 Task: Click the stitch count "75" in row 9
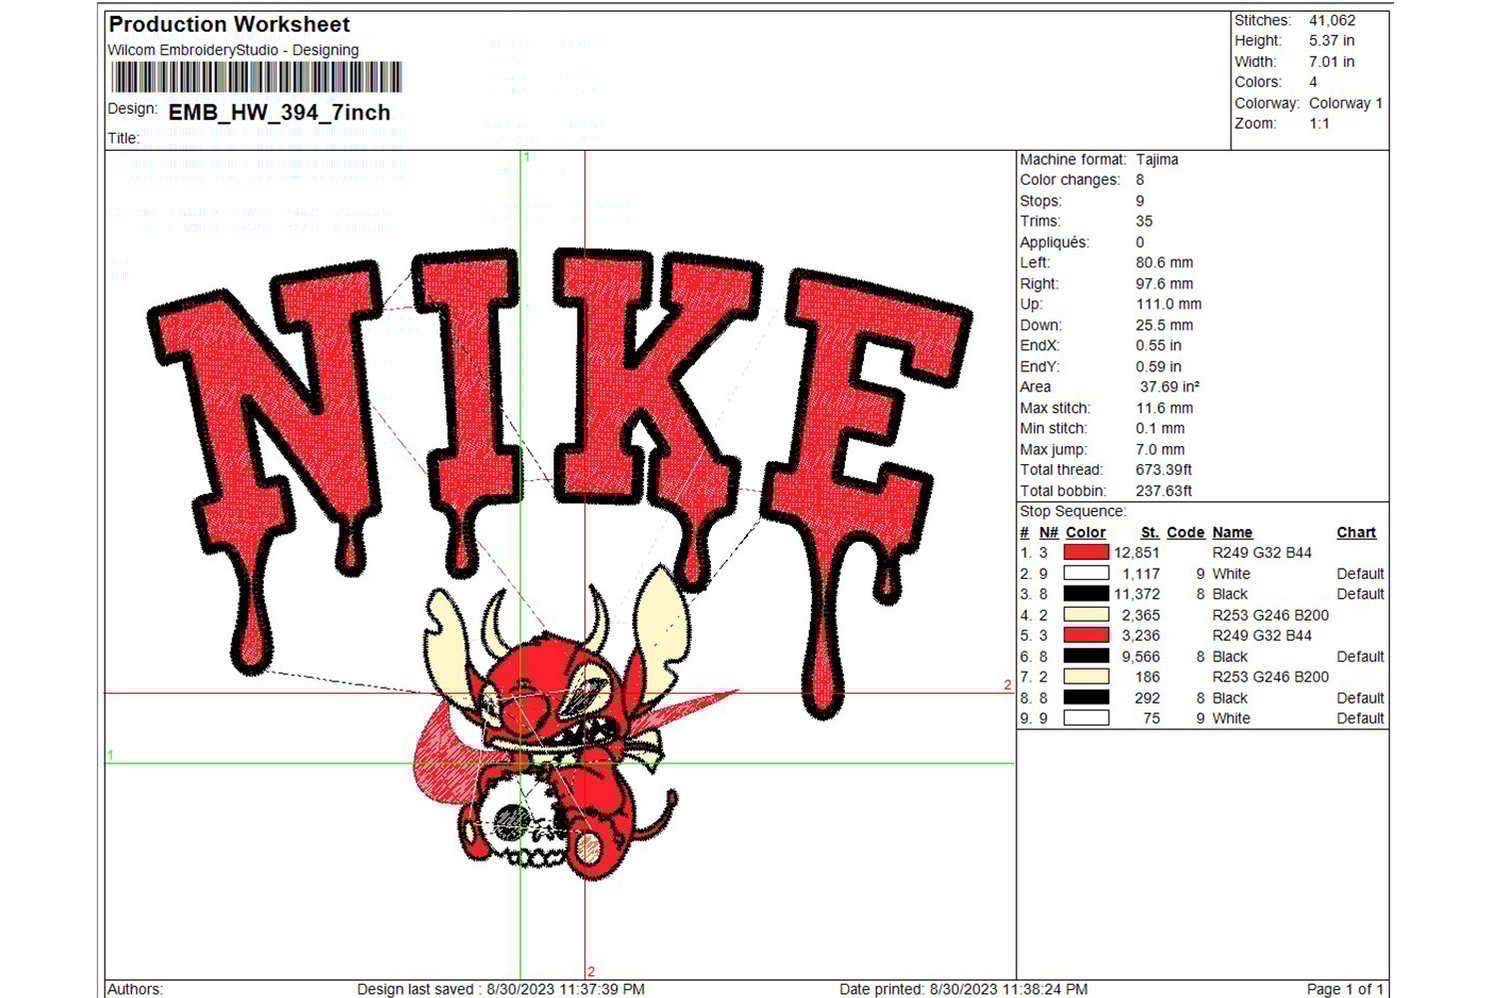point(1152,718)
